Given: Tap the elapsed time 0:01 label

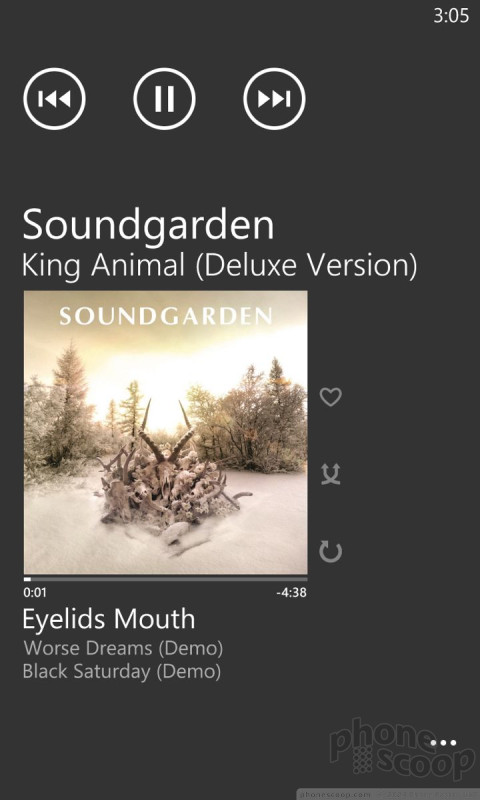Looking at the screenshot, I should point(35,592).
